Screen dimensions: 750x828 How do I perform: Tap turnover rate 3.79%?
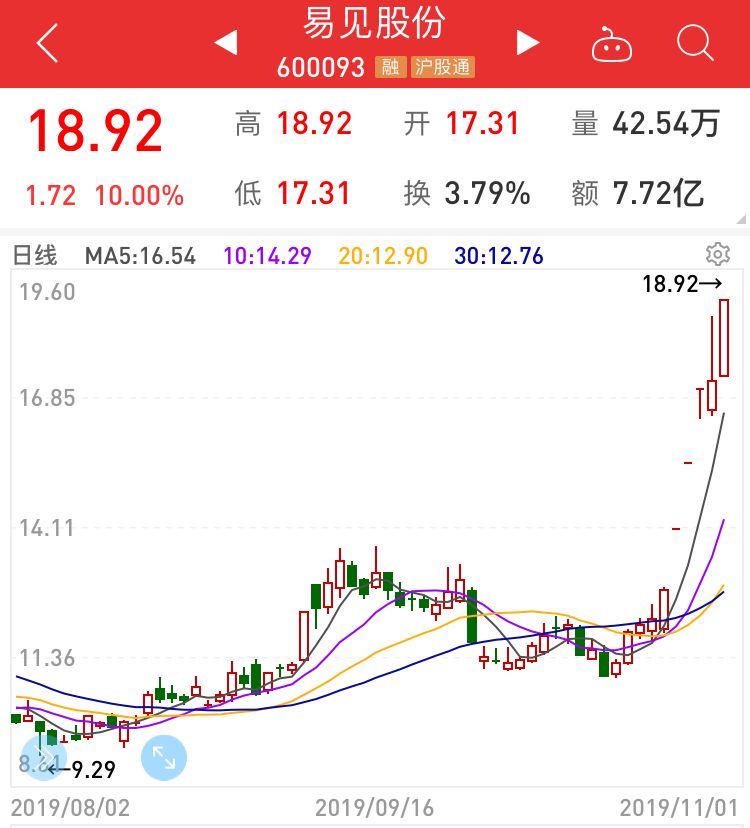pos(487,193)
